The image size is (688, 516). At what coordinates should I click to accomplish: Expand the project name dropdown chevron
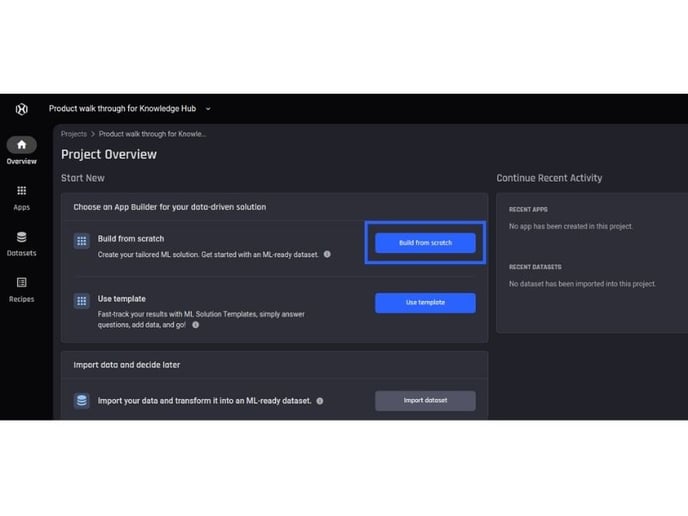click(208, 109)
